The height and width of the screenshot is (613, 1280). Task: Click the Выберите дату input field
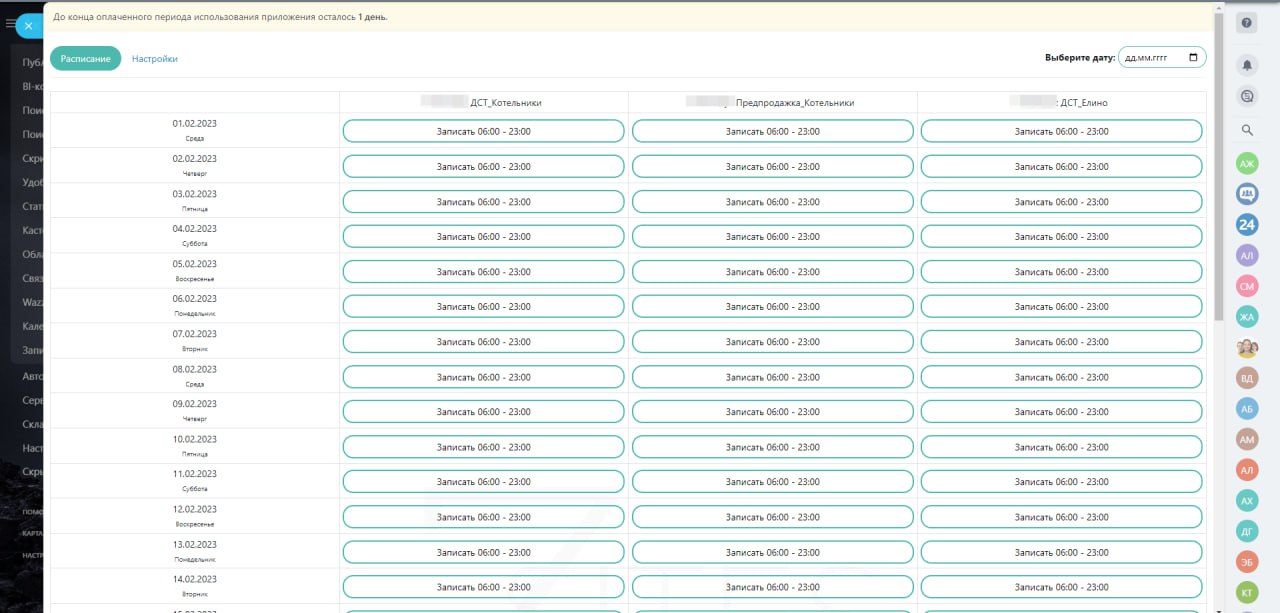(x=1152, y=58)
